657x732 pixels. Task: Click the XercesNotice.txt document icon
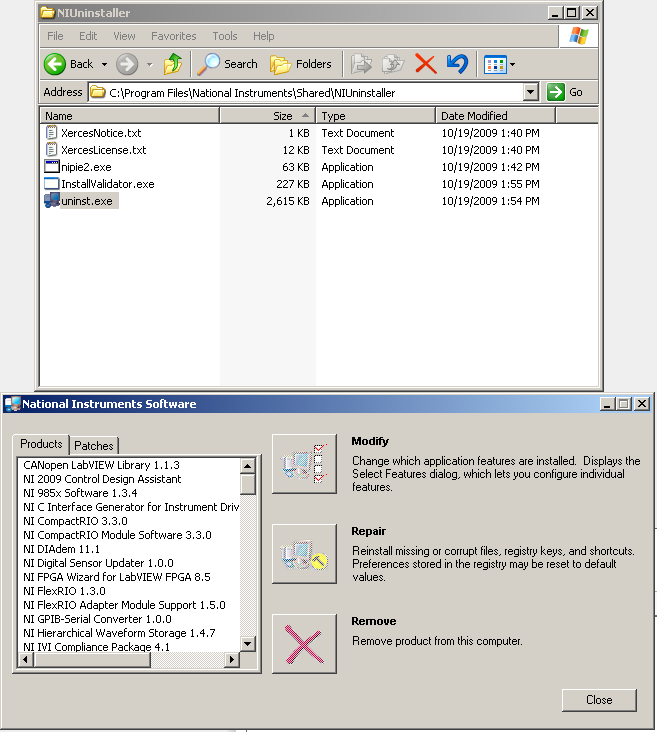click(51, 133)
